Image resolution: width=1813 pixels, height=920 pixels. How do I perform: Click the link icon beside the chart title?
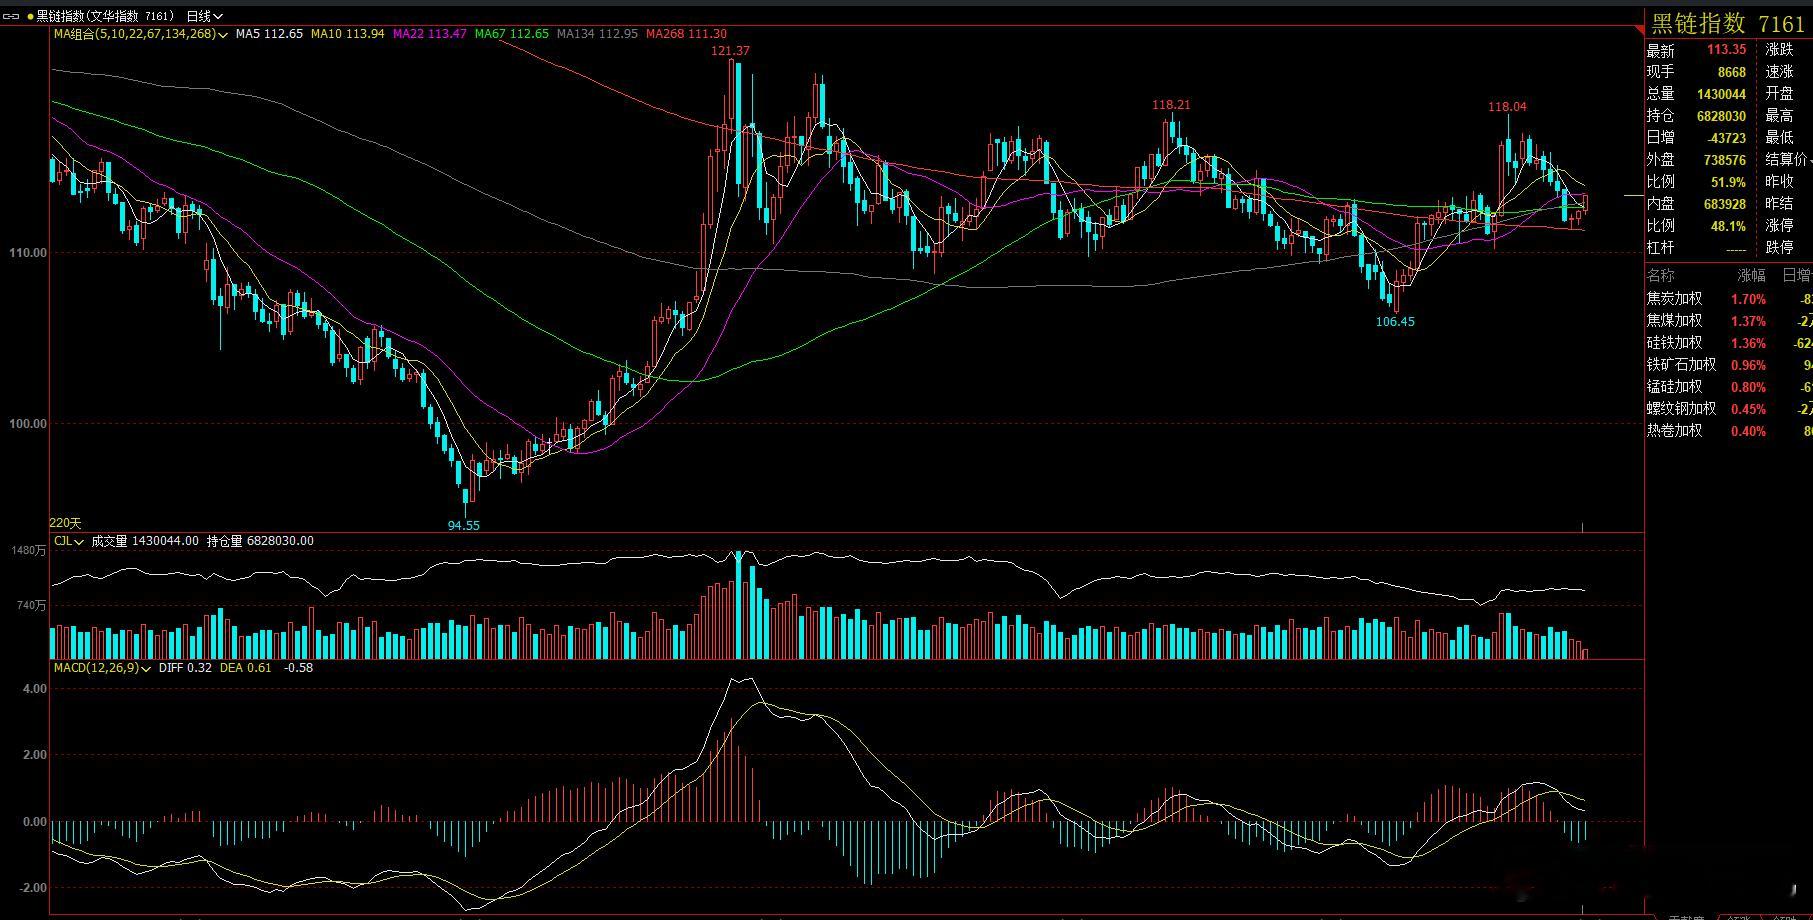coord(12,16)
